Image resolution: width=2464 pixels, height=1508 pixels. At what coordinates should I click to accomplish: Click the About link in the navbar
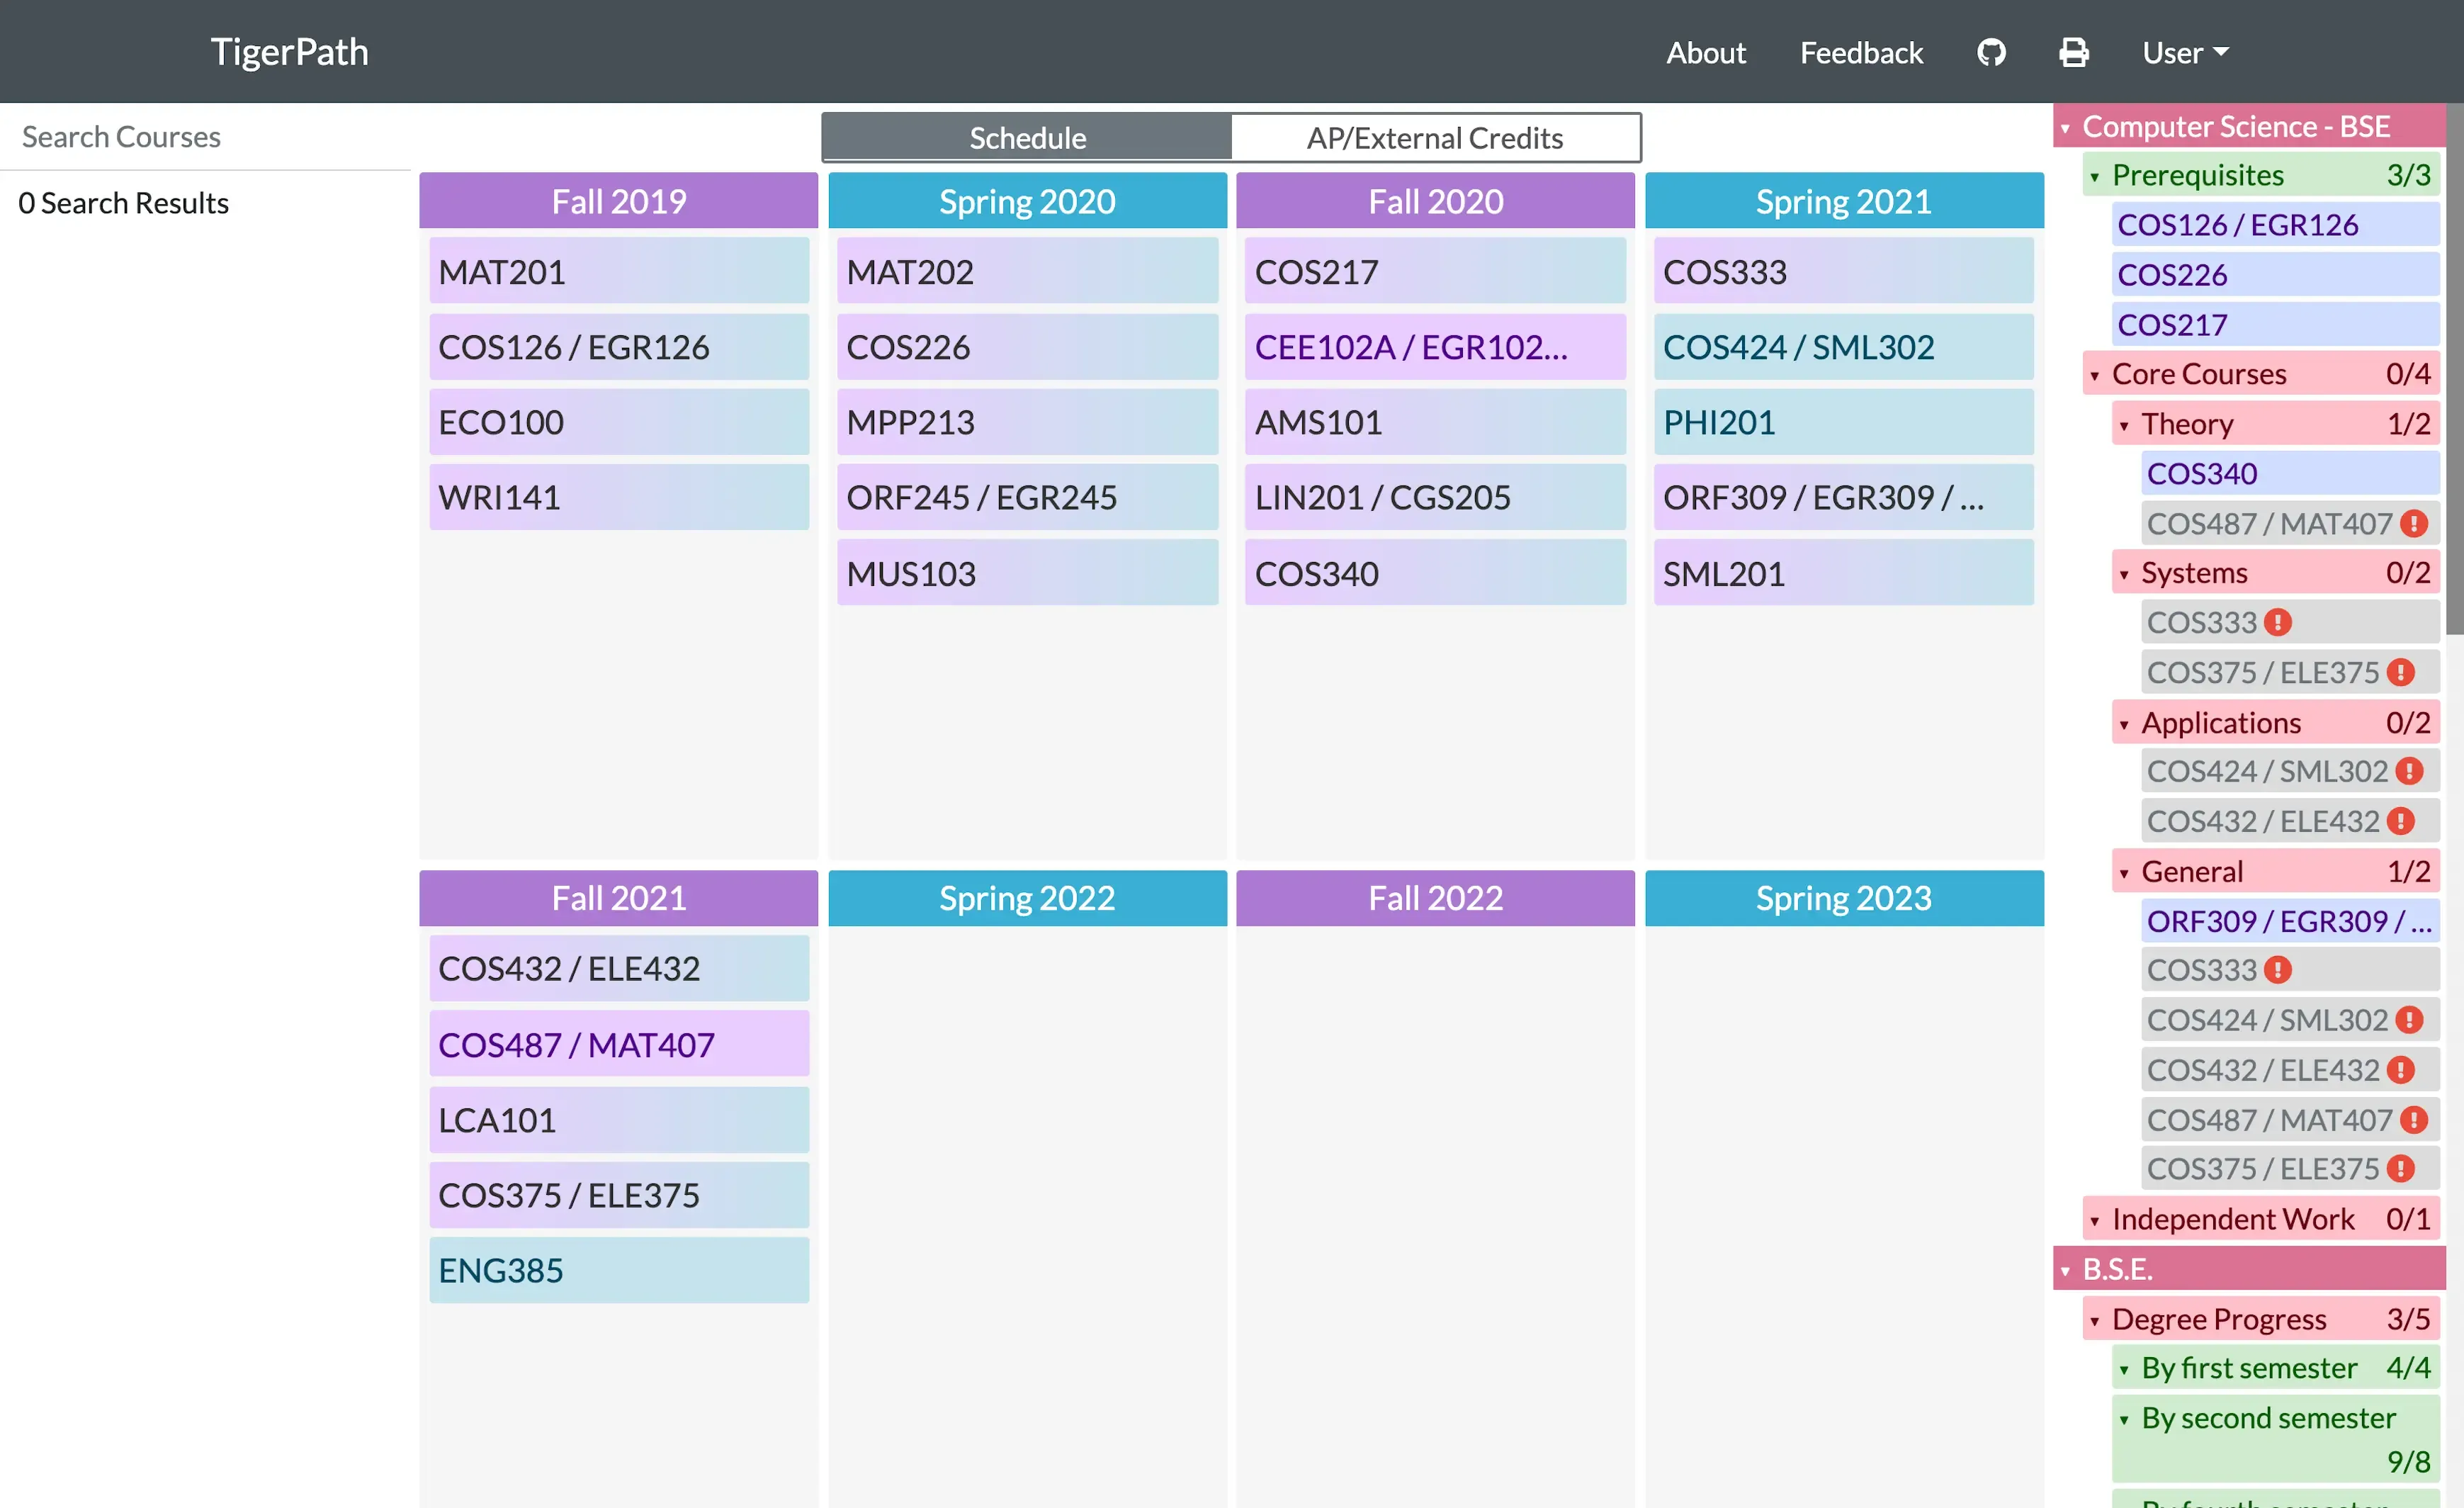pos(1705,51)
